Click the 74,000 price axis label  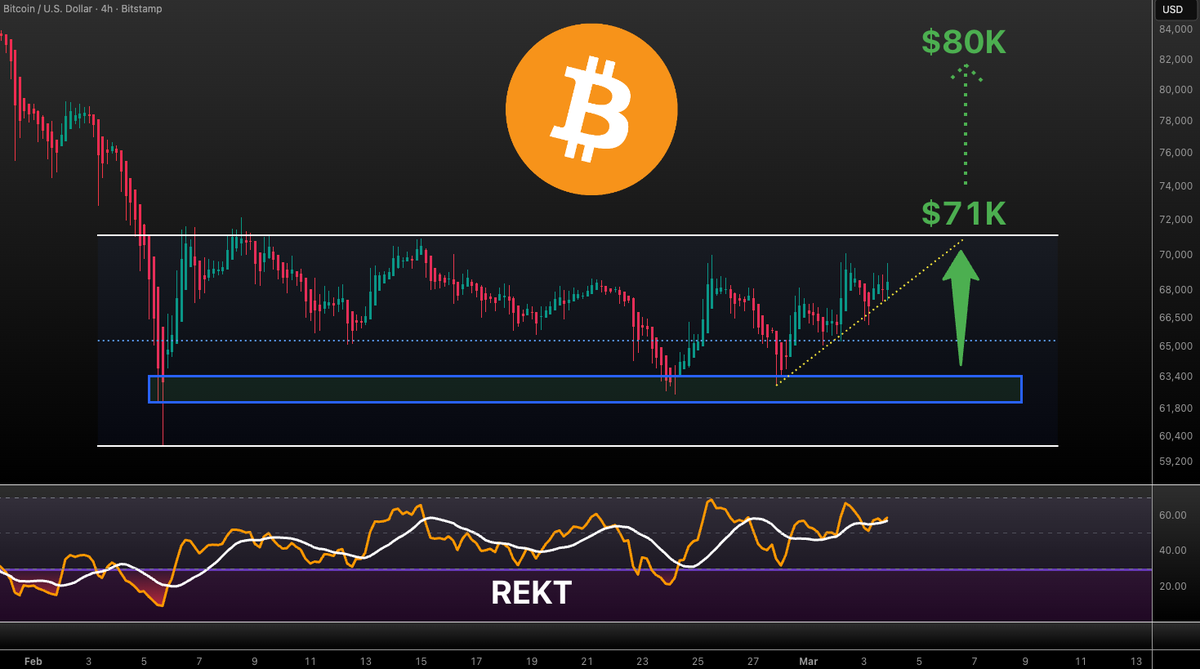pos(1176,187)
